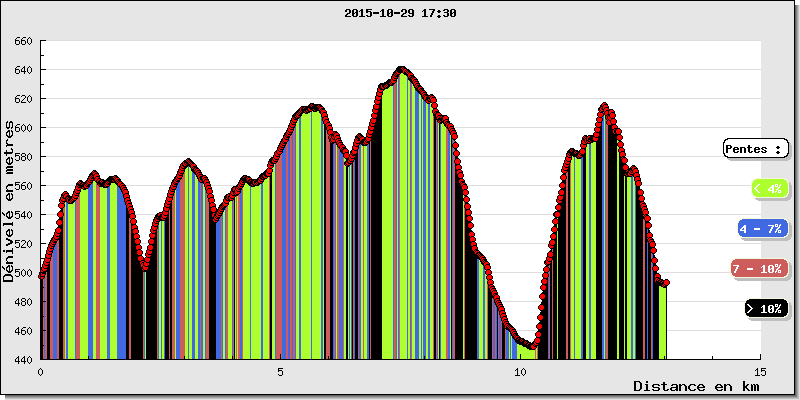This screenshot has width=800, height=400.
Task: Click the 520 value on the elevation axis
Action: pos(24,244)
